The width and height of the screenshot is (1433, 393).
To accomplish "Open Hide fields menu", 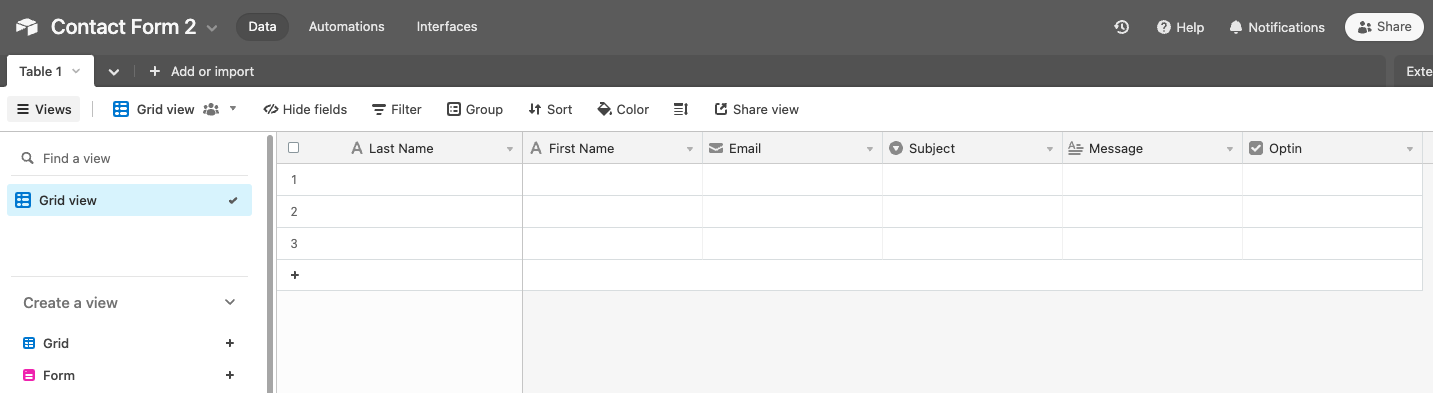I will pos(305,109).
